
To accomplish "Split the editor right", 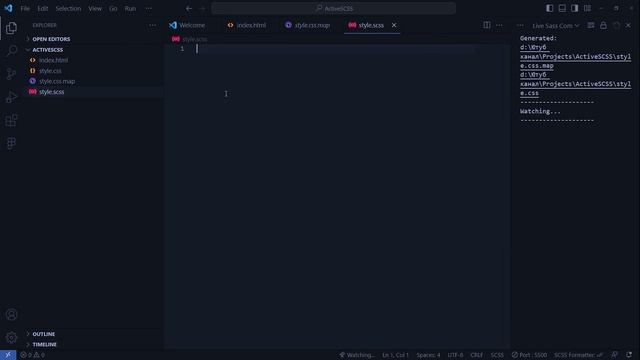I will pyautogui.click(x=487, y=25).
